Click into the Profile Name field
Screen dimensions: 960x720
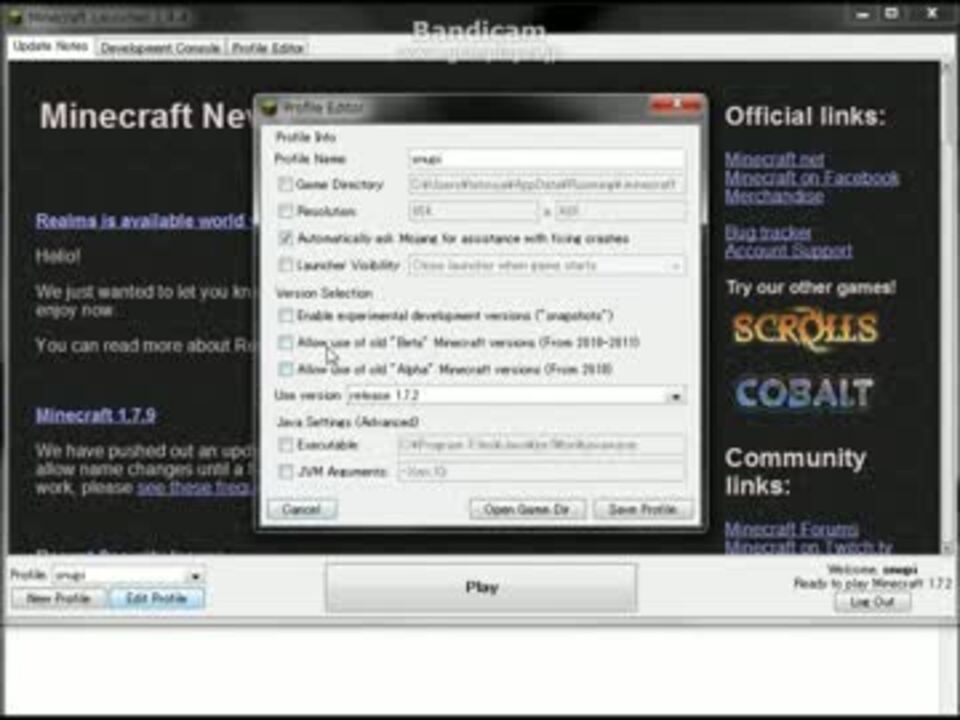547,159
